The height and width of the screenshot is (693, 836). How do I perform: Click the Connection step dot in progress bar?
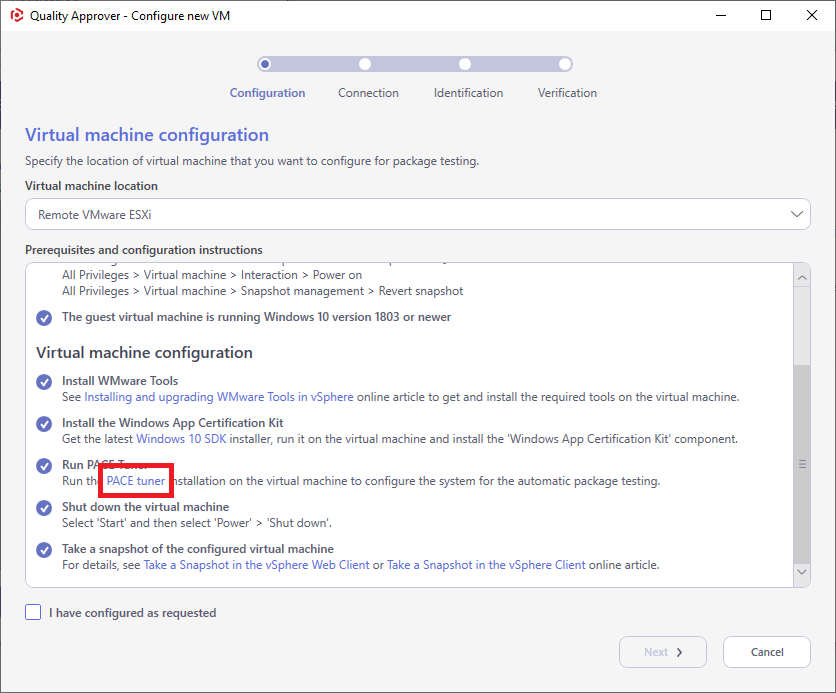[365, 64]
